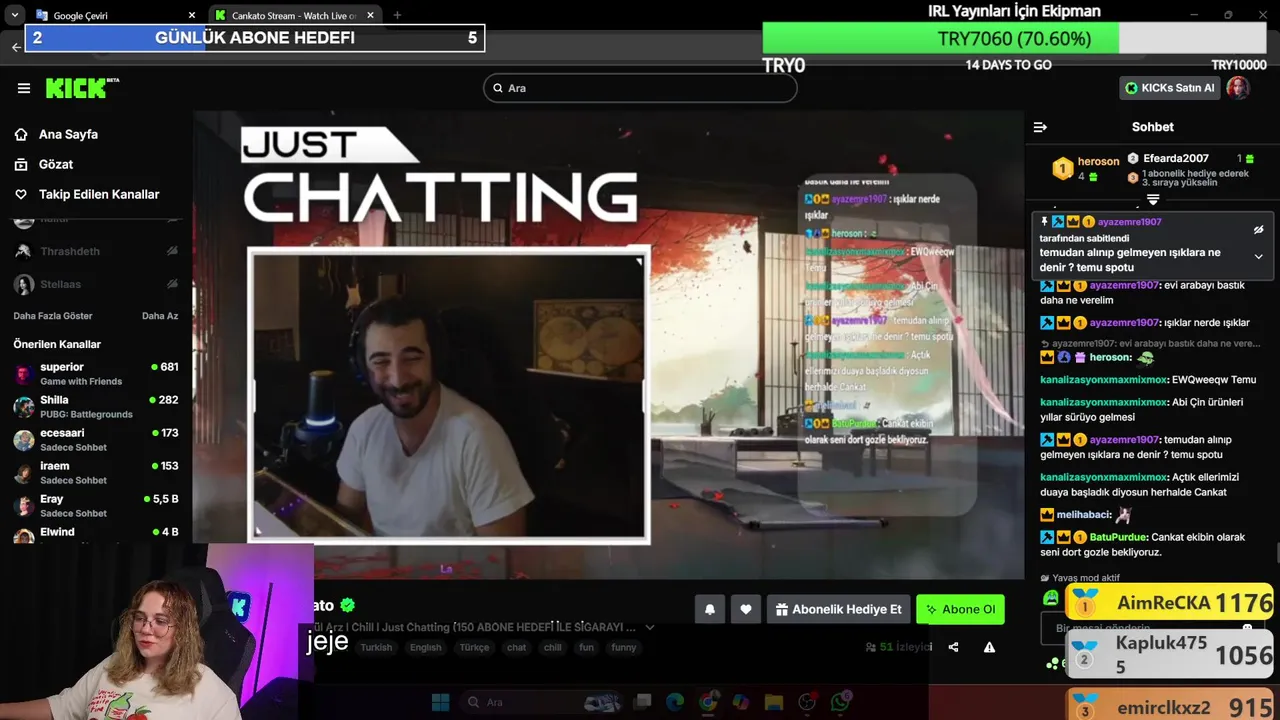
Task: Expand the gift leaderboard arrow below heroson
Action: click(1153, 200)
